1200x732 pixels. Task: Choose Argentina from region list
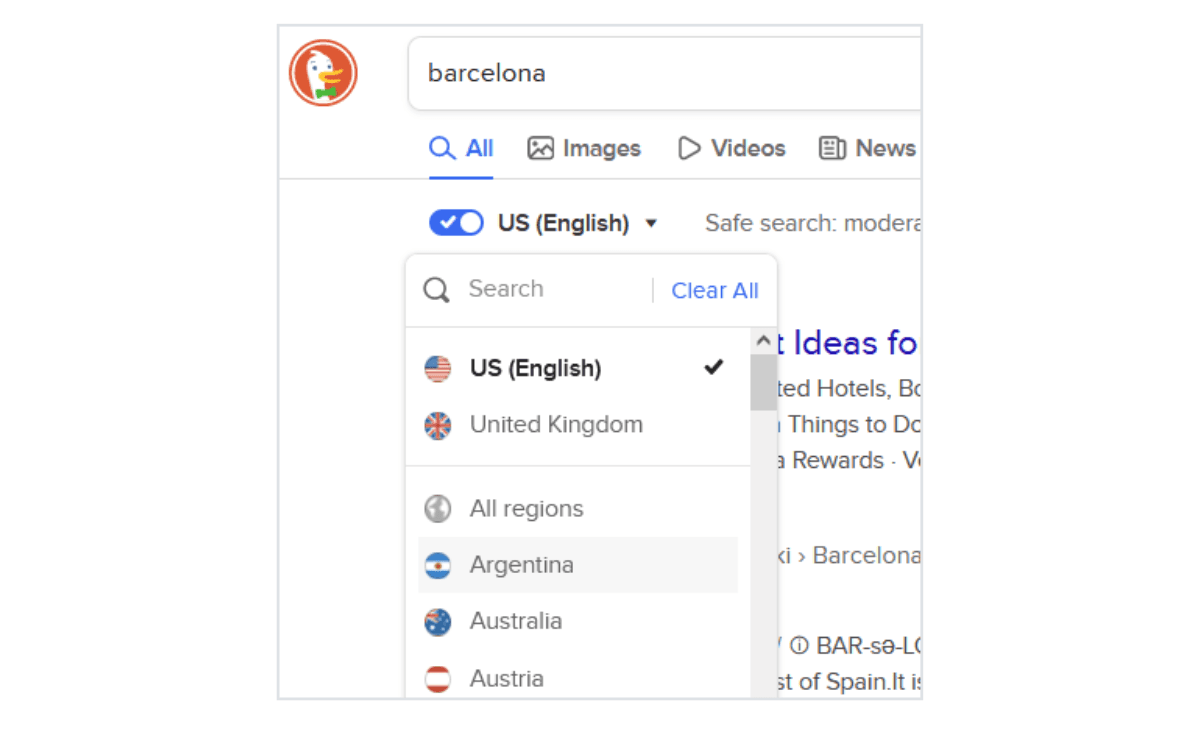point(578,565)
